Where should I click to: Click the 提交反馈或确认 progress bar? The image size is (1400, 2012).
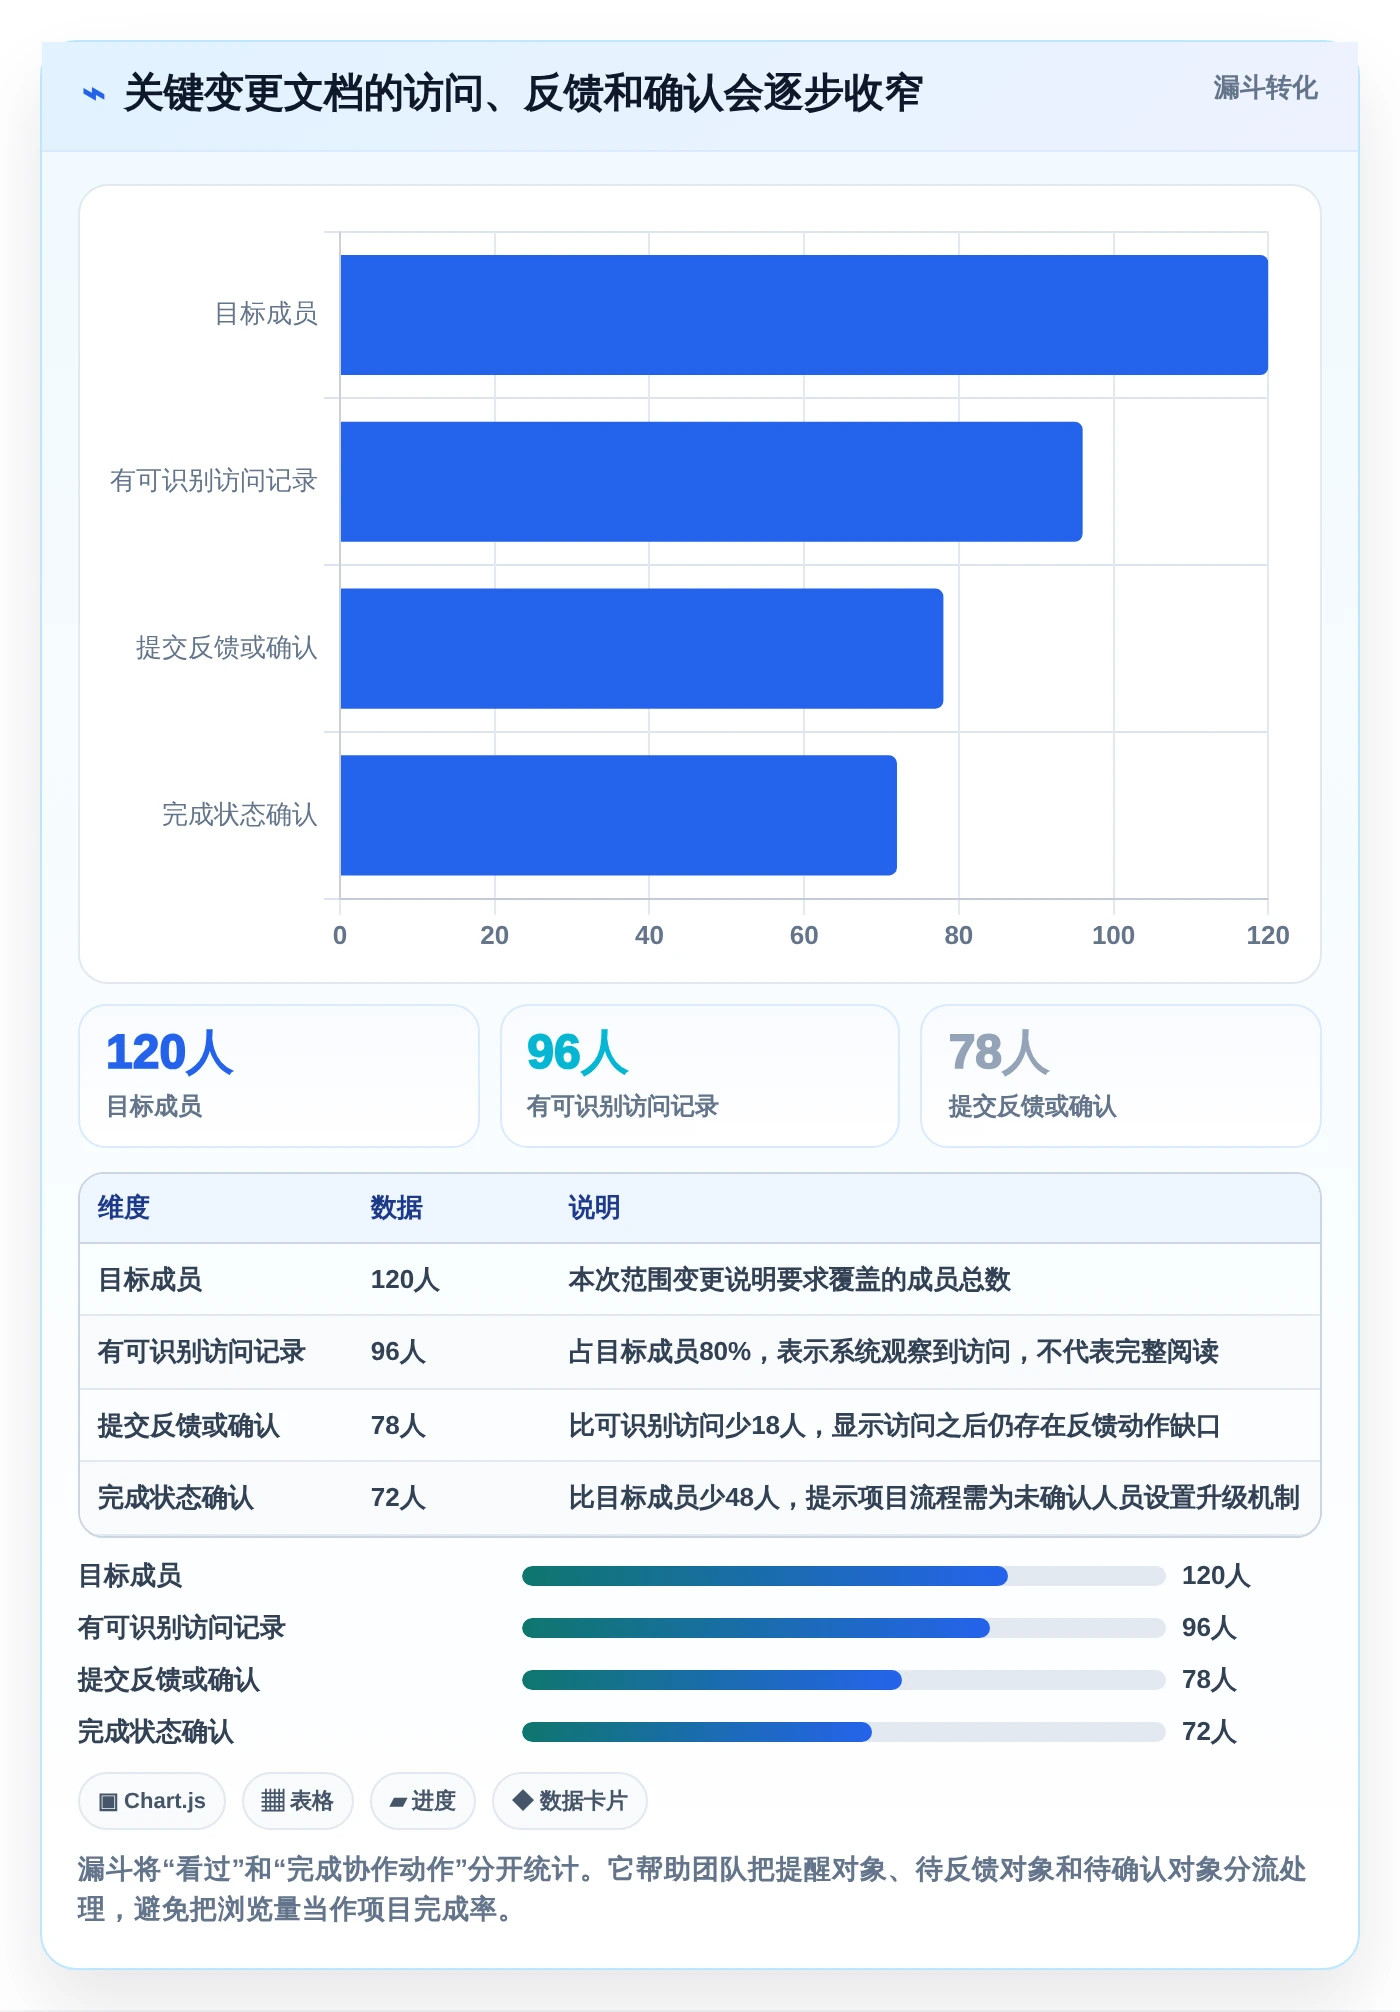(843, 1680)
